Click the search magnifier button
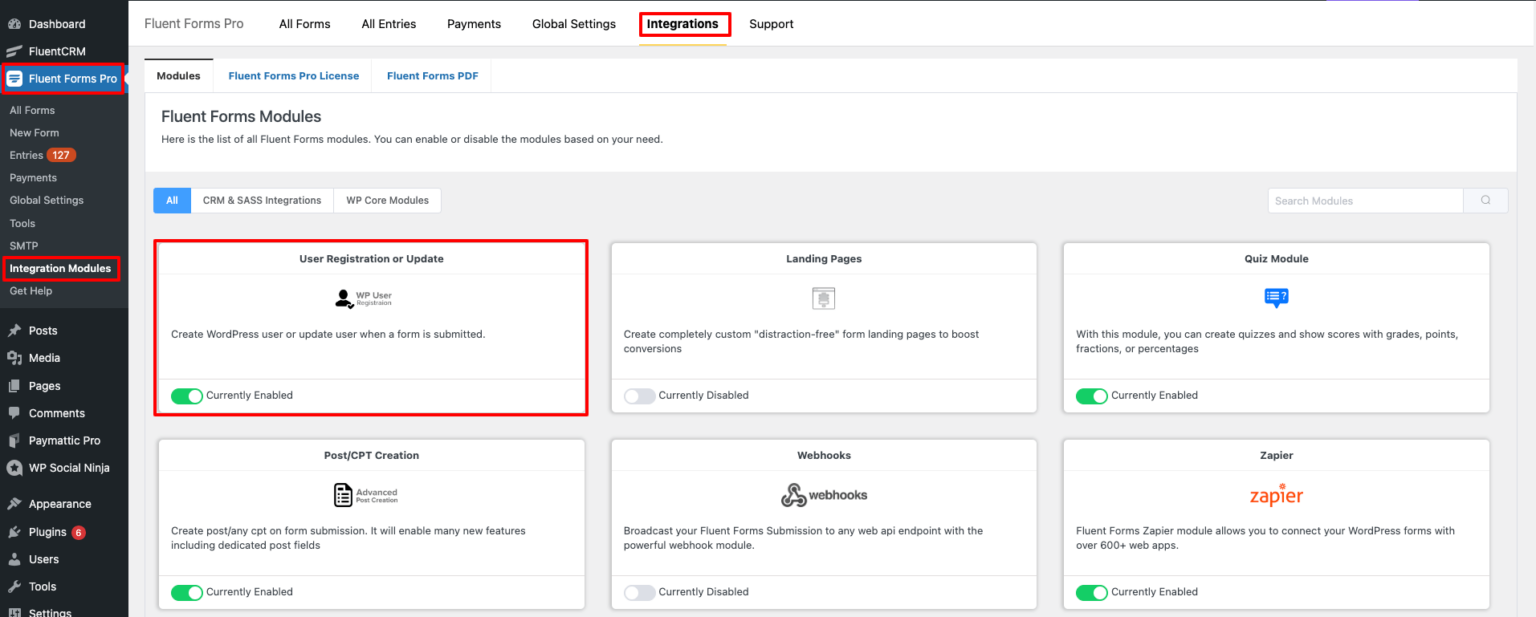The image size is (1536, 617). (1485, 200)
